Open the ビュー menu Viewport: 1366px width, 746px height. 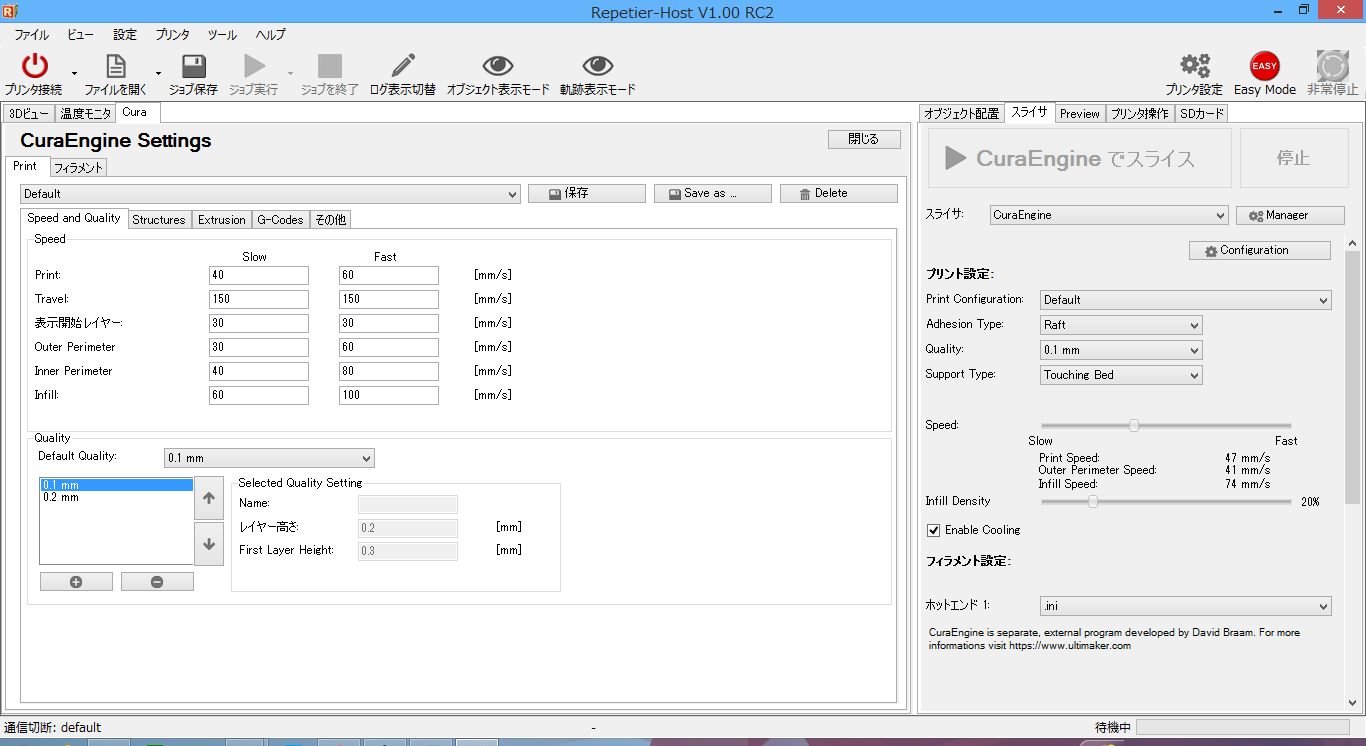tap(81, 35)
